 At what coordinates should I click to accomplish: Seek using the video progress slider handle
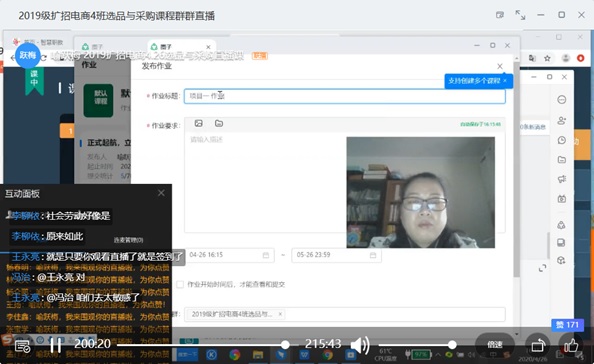[285, 345]
